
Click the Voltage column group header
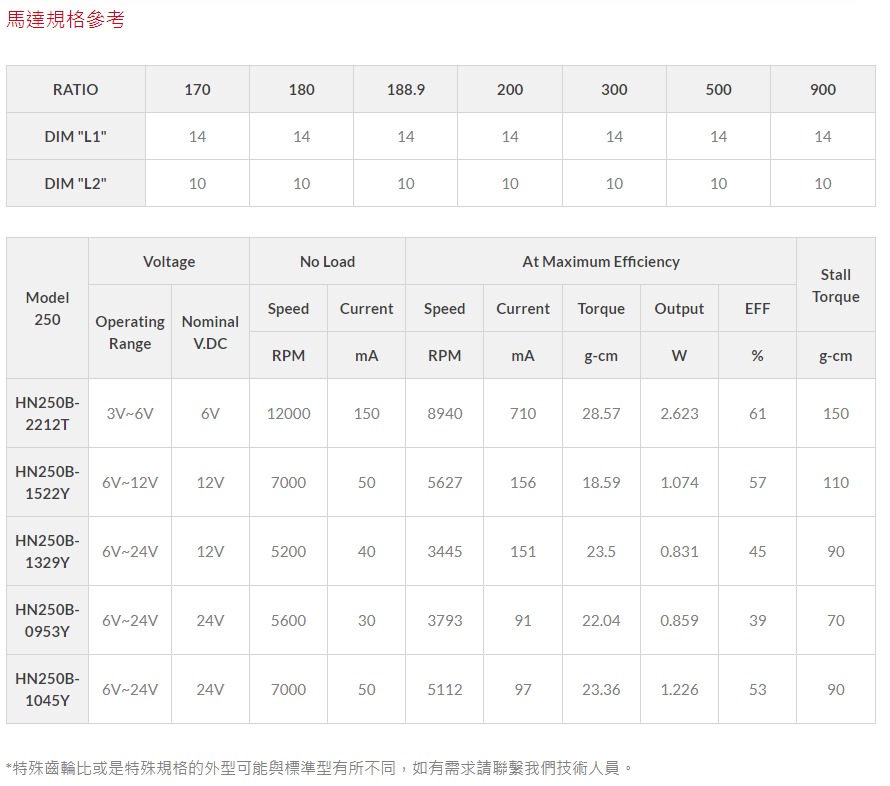(169, 262)
